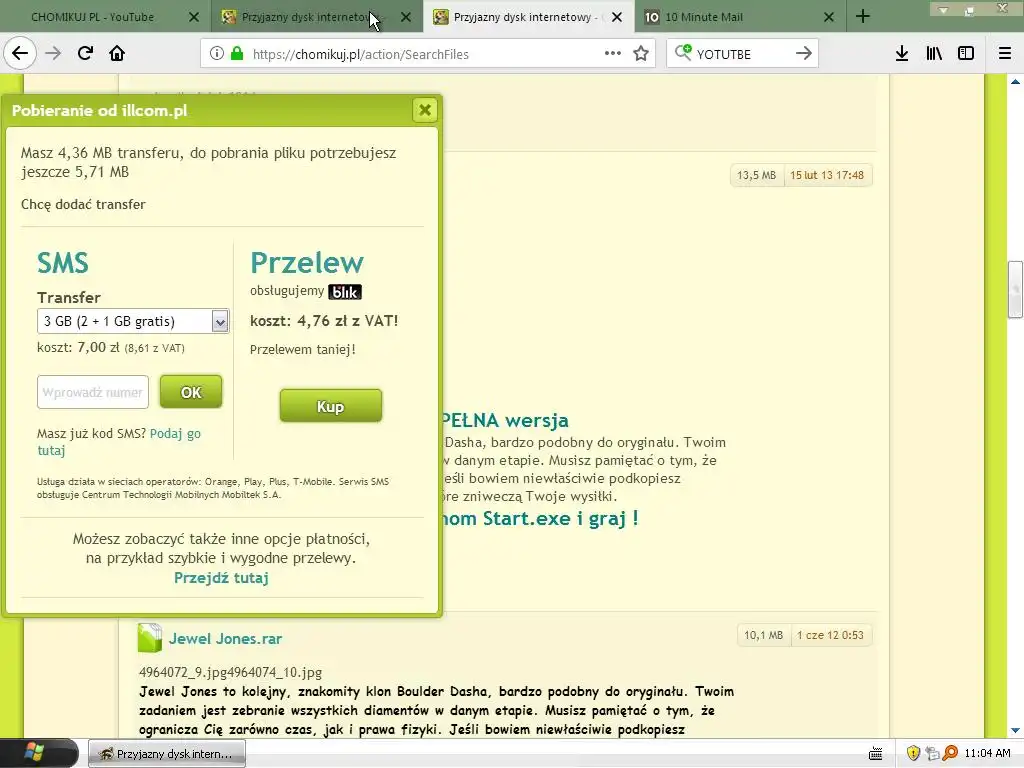Click the 13,5 MB file size label

756,175
